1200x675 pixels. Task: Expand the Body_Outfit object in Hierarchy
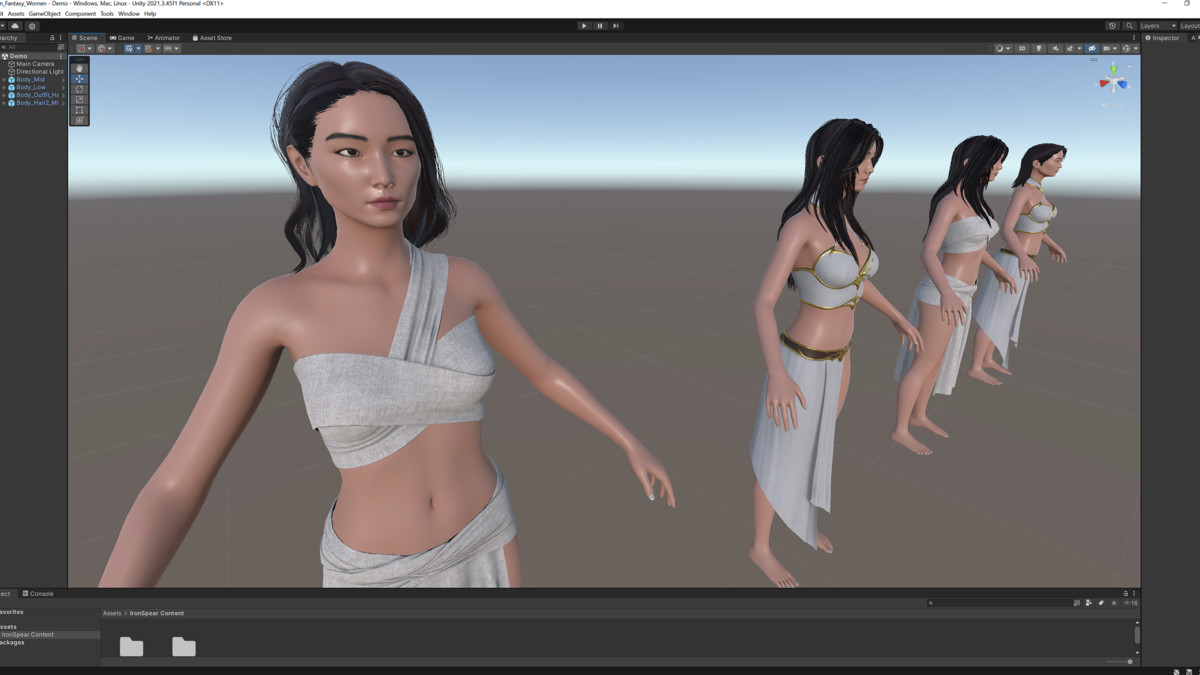4,95
